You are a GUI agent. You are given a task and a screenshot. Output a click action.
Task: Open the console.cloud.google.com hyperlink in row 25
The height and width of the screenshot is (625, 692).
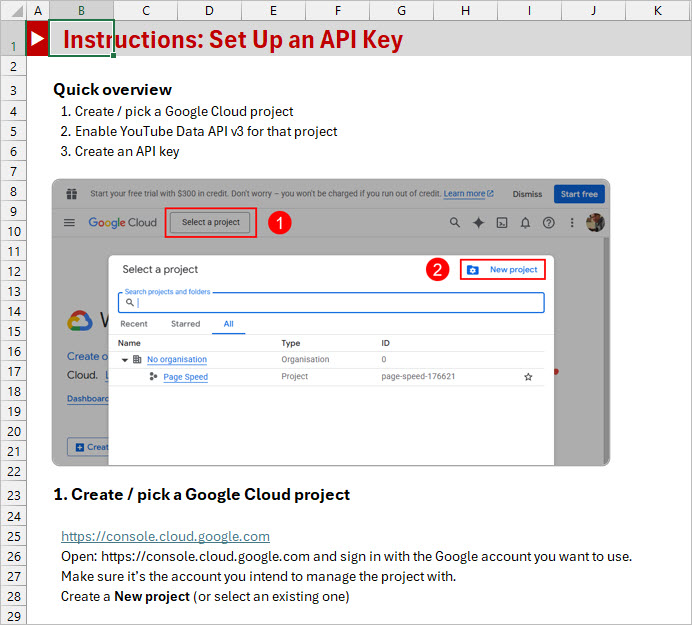pos(165,536)
